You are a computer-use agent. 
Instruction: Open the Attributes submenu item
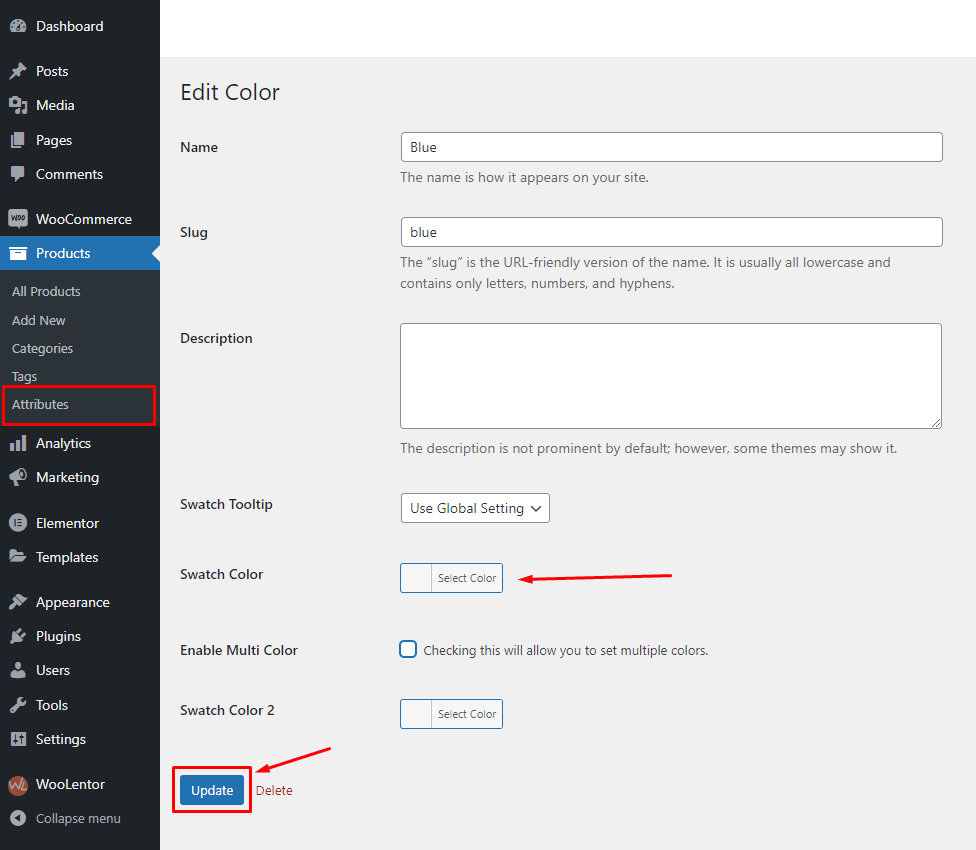(40, 404)
